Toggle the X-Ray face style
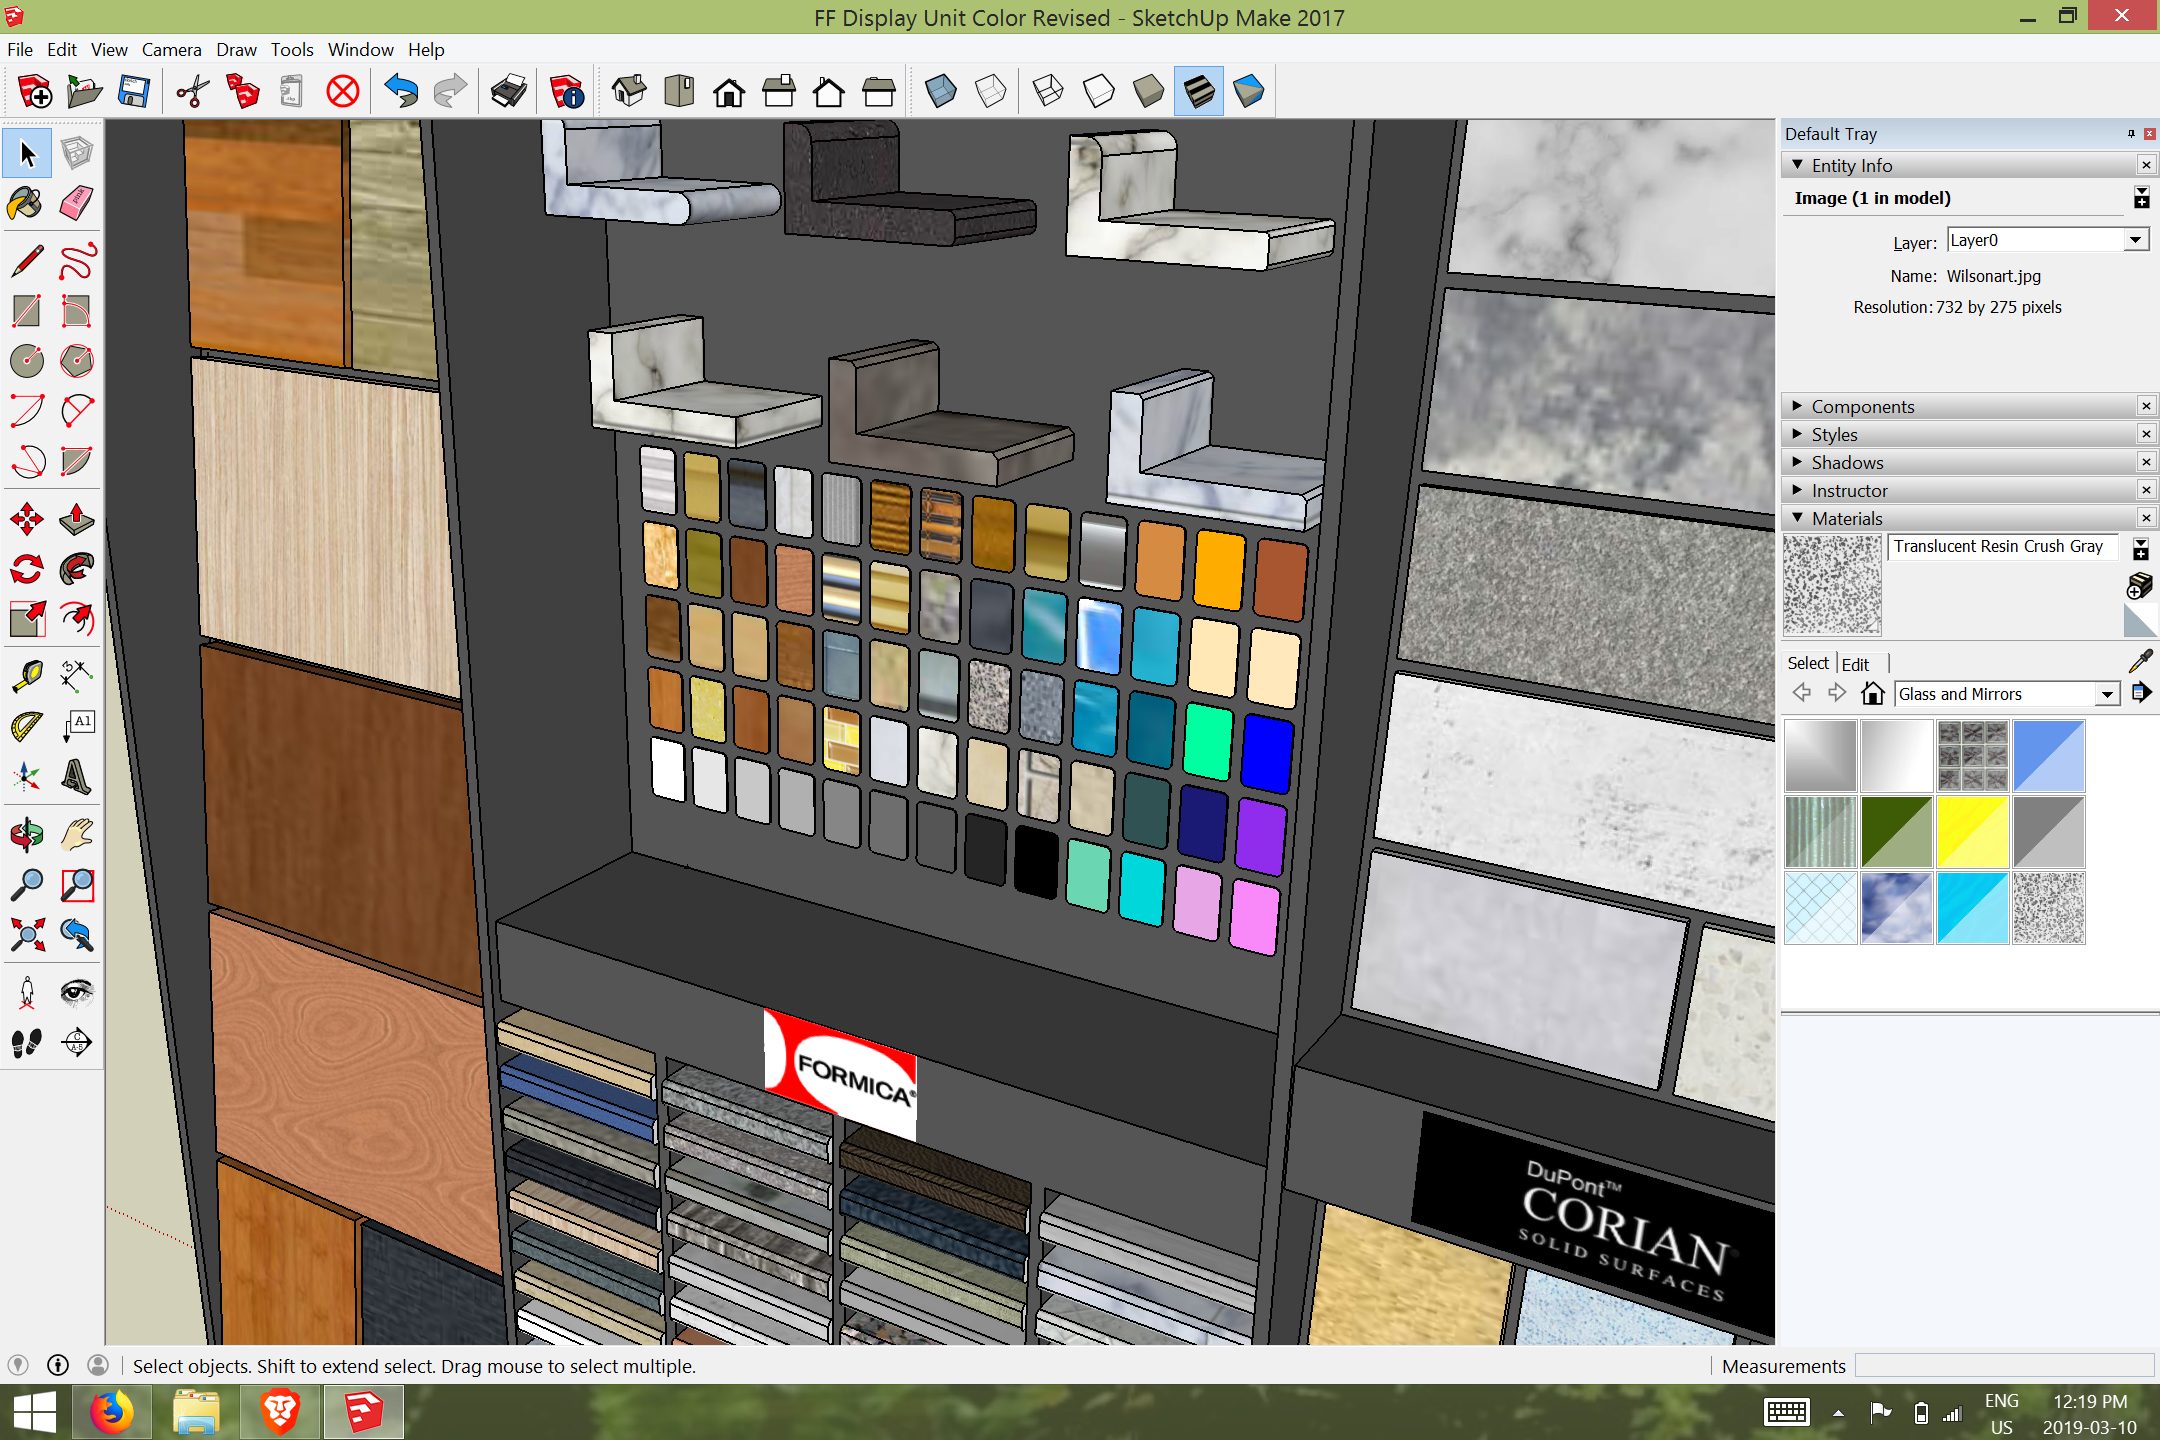Image resolution: width=2160 pixels, height=1440 pixels. (940, 92)
